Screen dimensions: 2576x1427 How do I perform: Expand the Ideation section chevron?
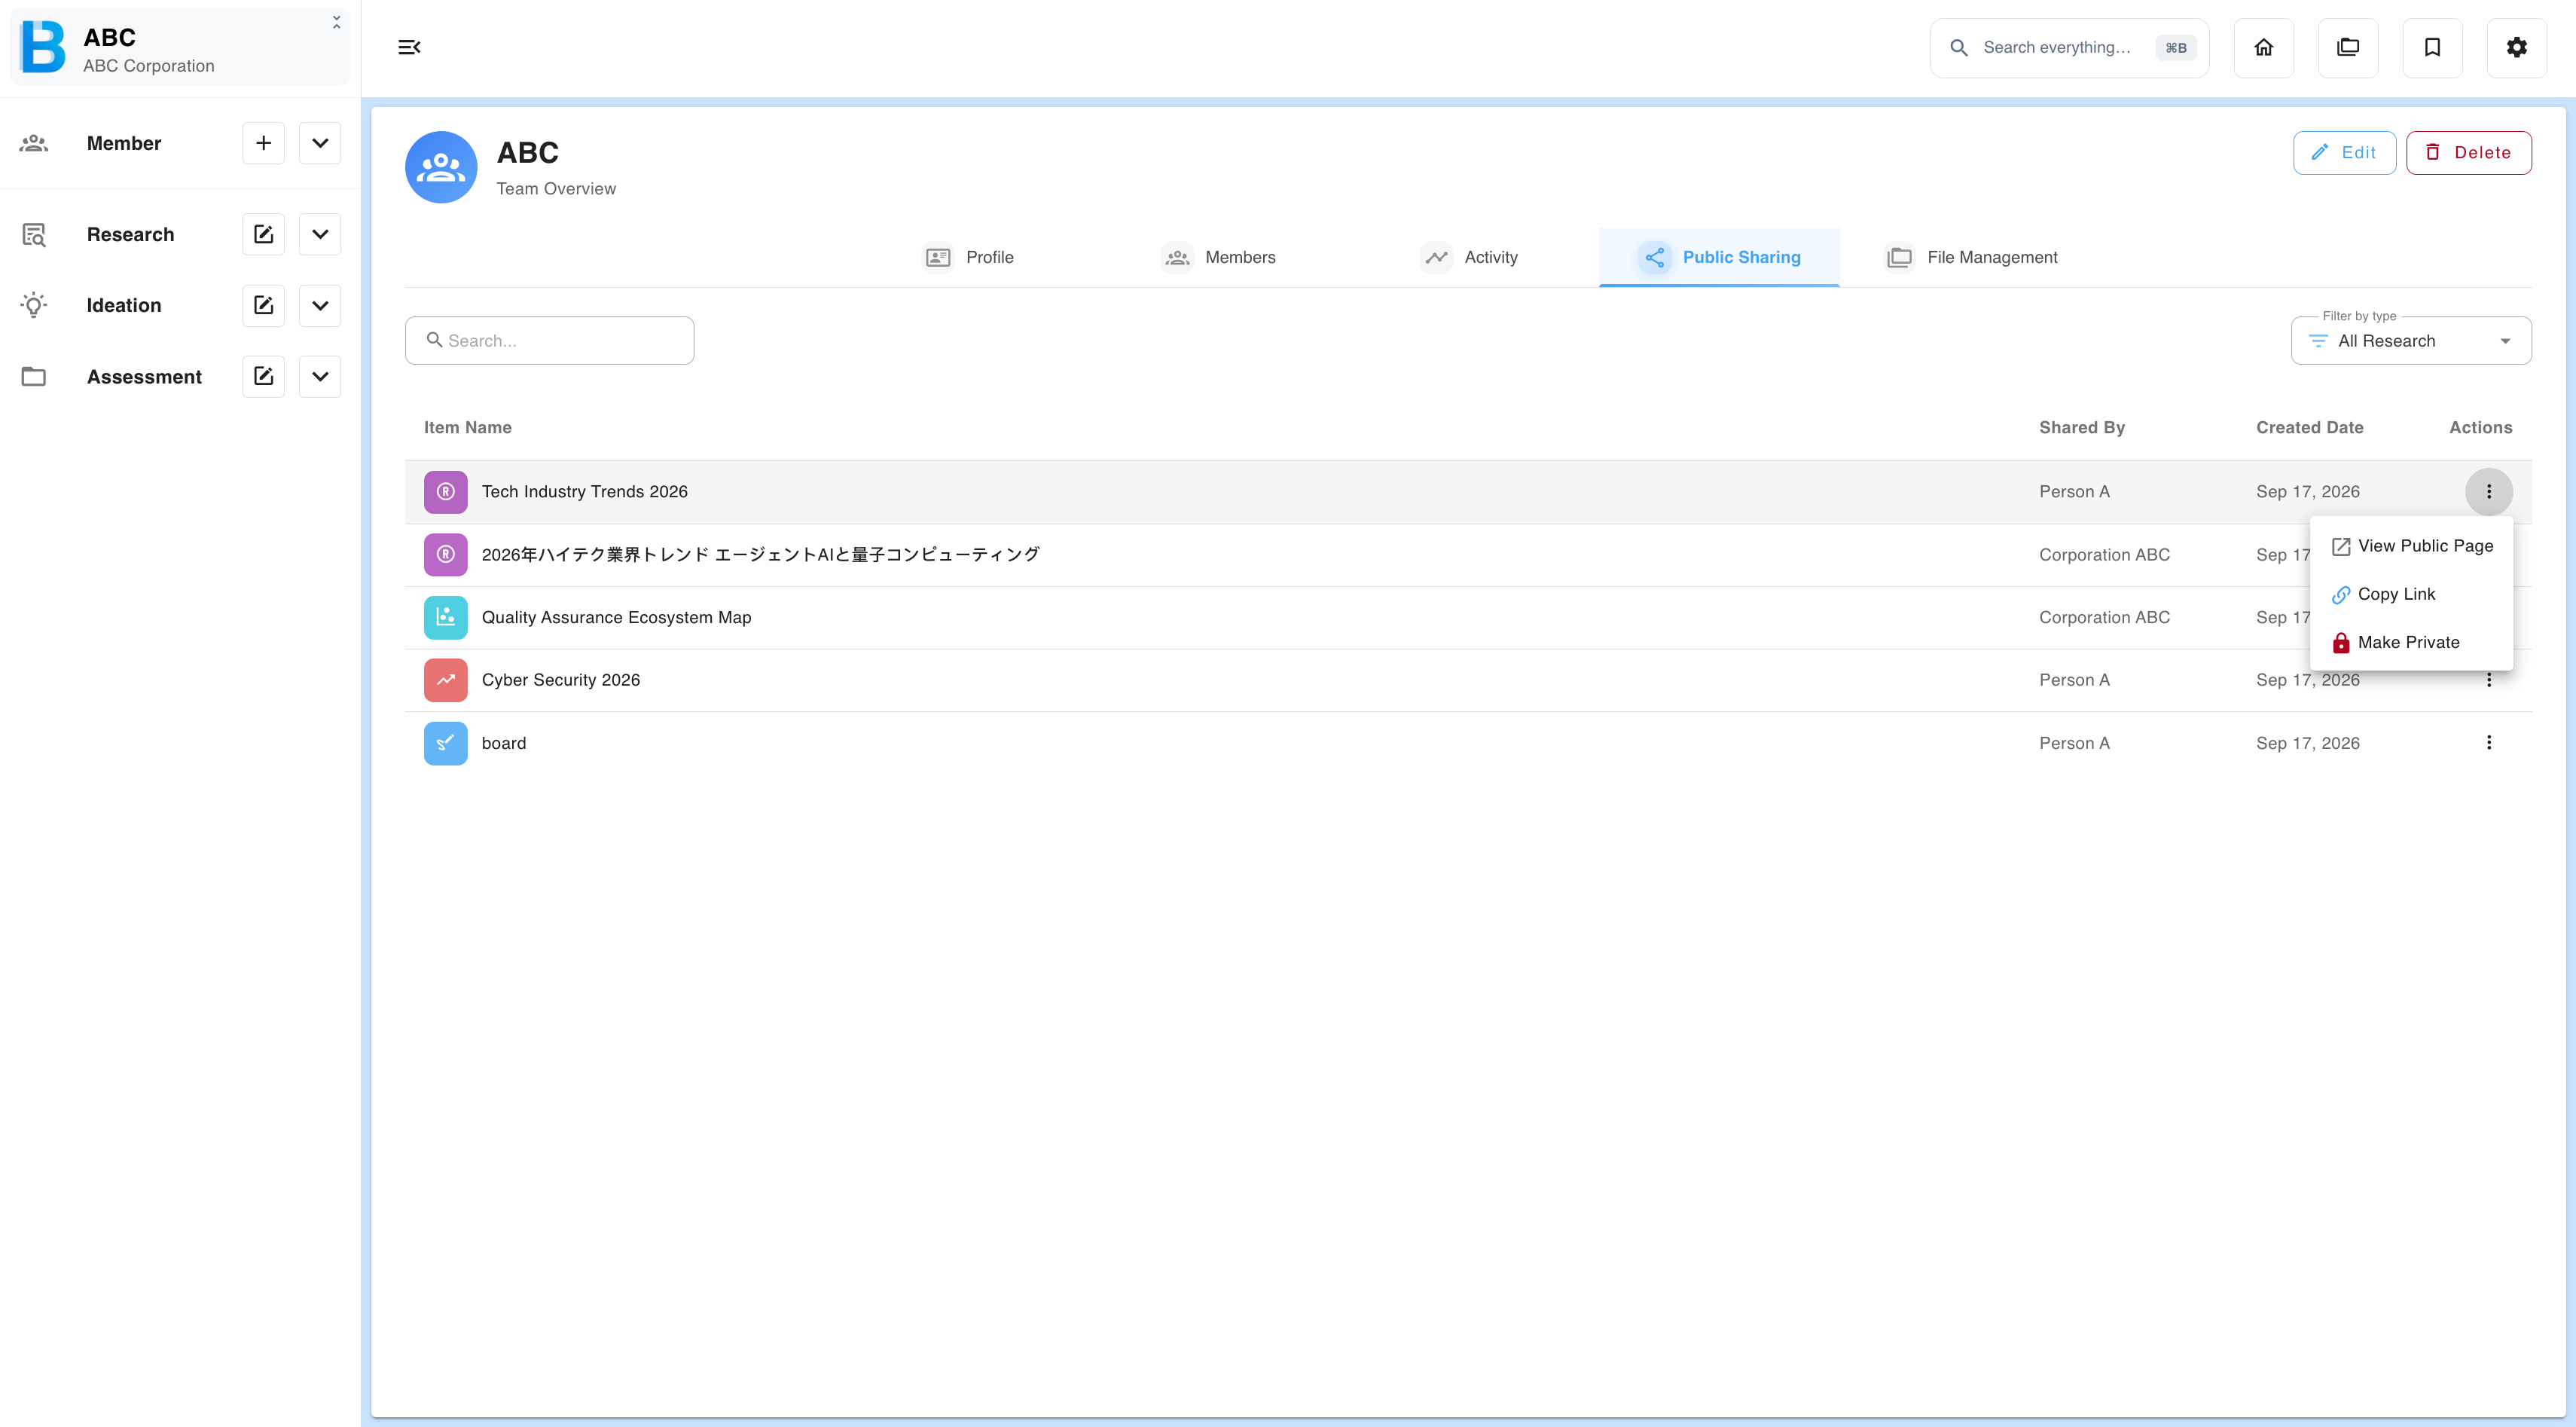(320, 305)
